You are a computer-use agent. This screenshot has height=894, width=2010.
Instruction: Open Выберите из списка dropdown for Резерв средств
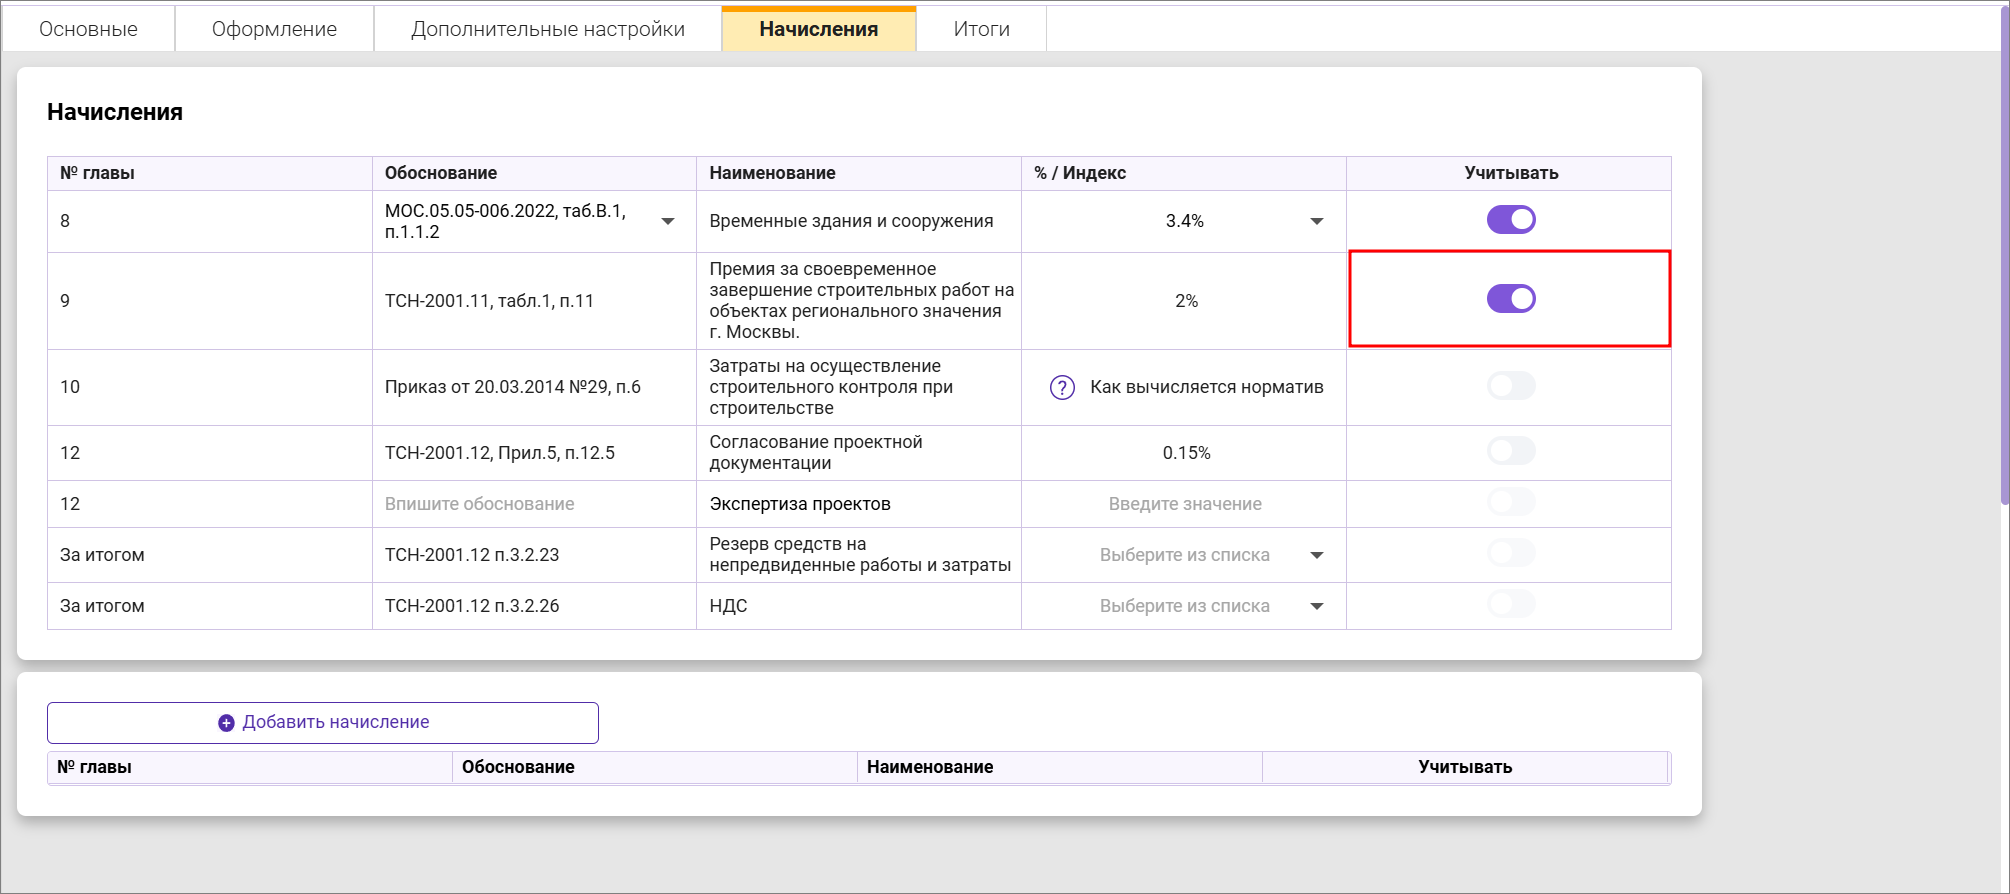pyautogui.click(x=1317, y=556)
